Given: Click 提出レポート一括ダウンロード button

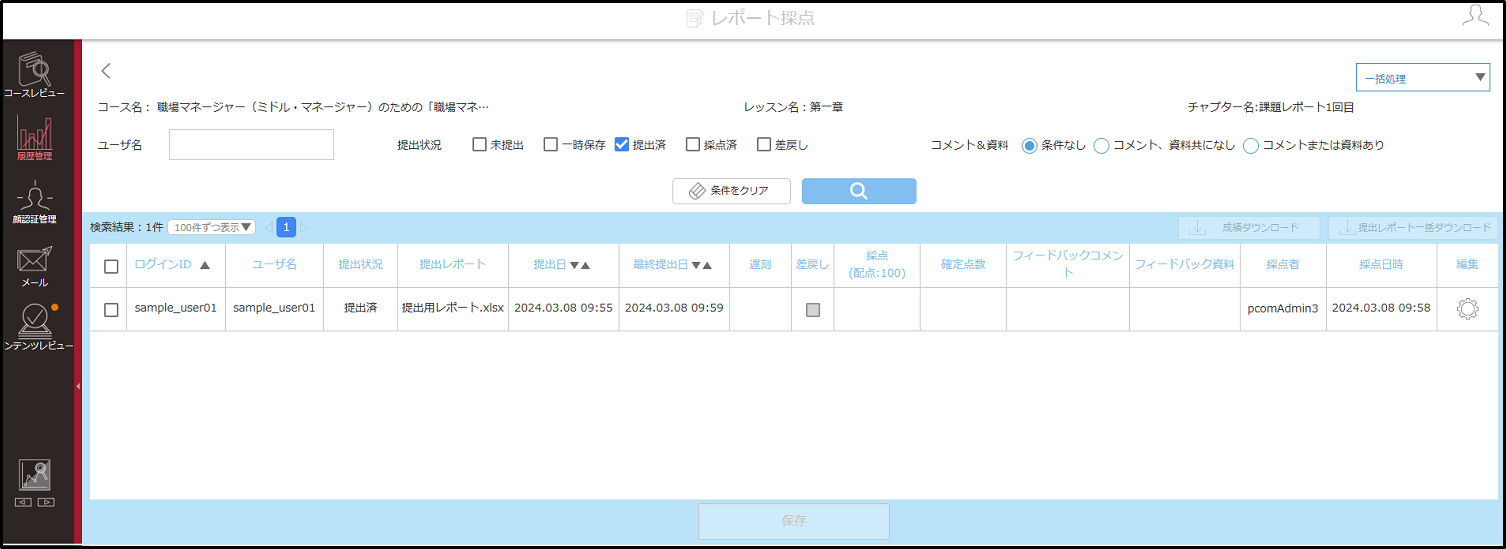Looking at the screenshot, I should (x=1413, y=228).
